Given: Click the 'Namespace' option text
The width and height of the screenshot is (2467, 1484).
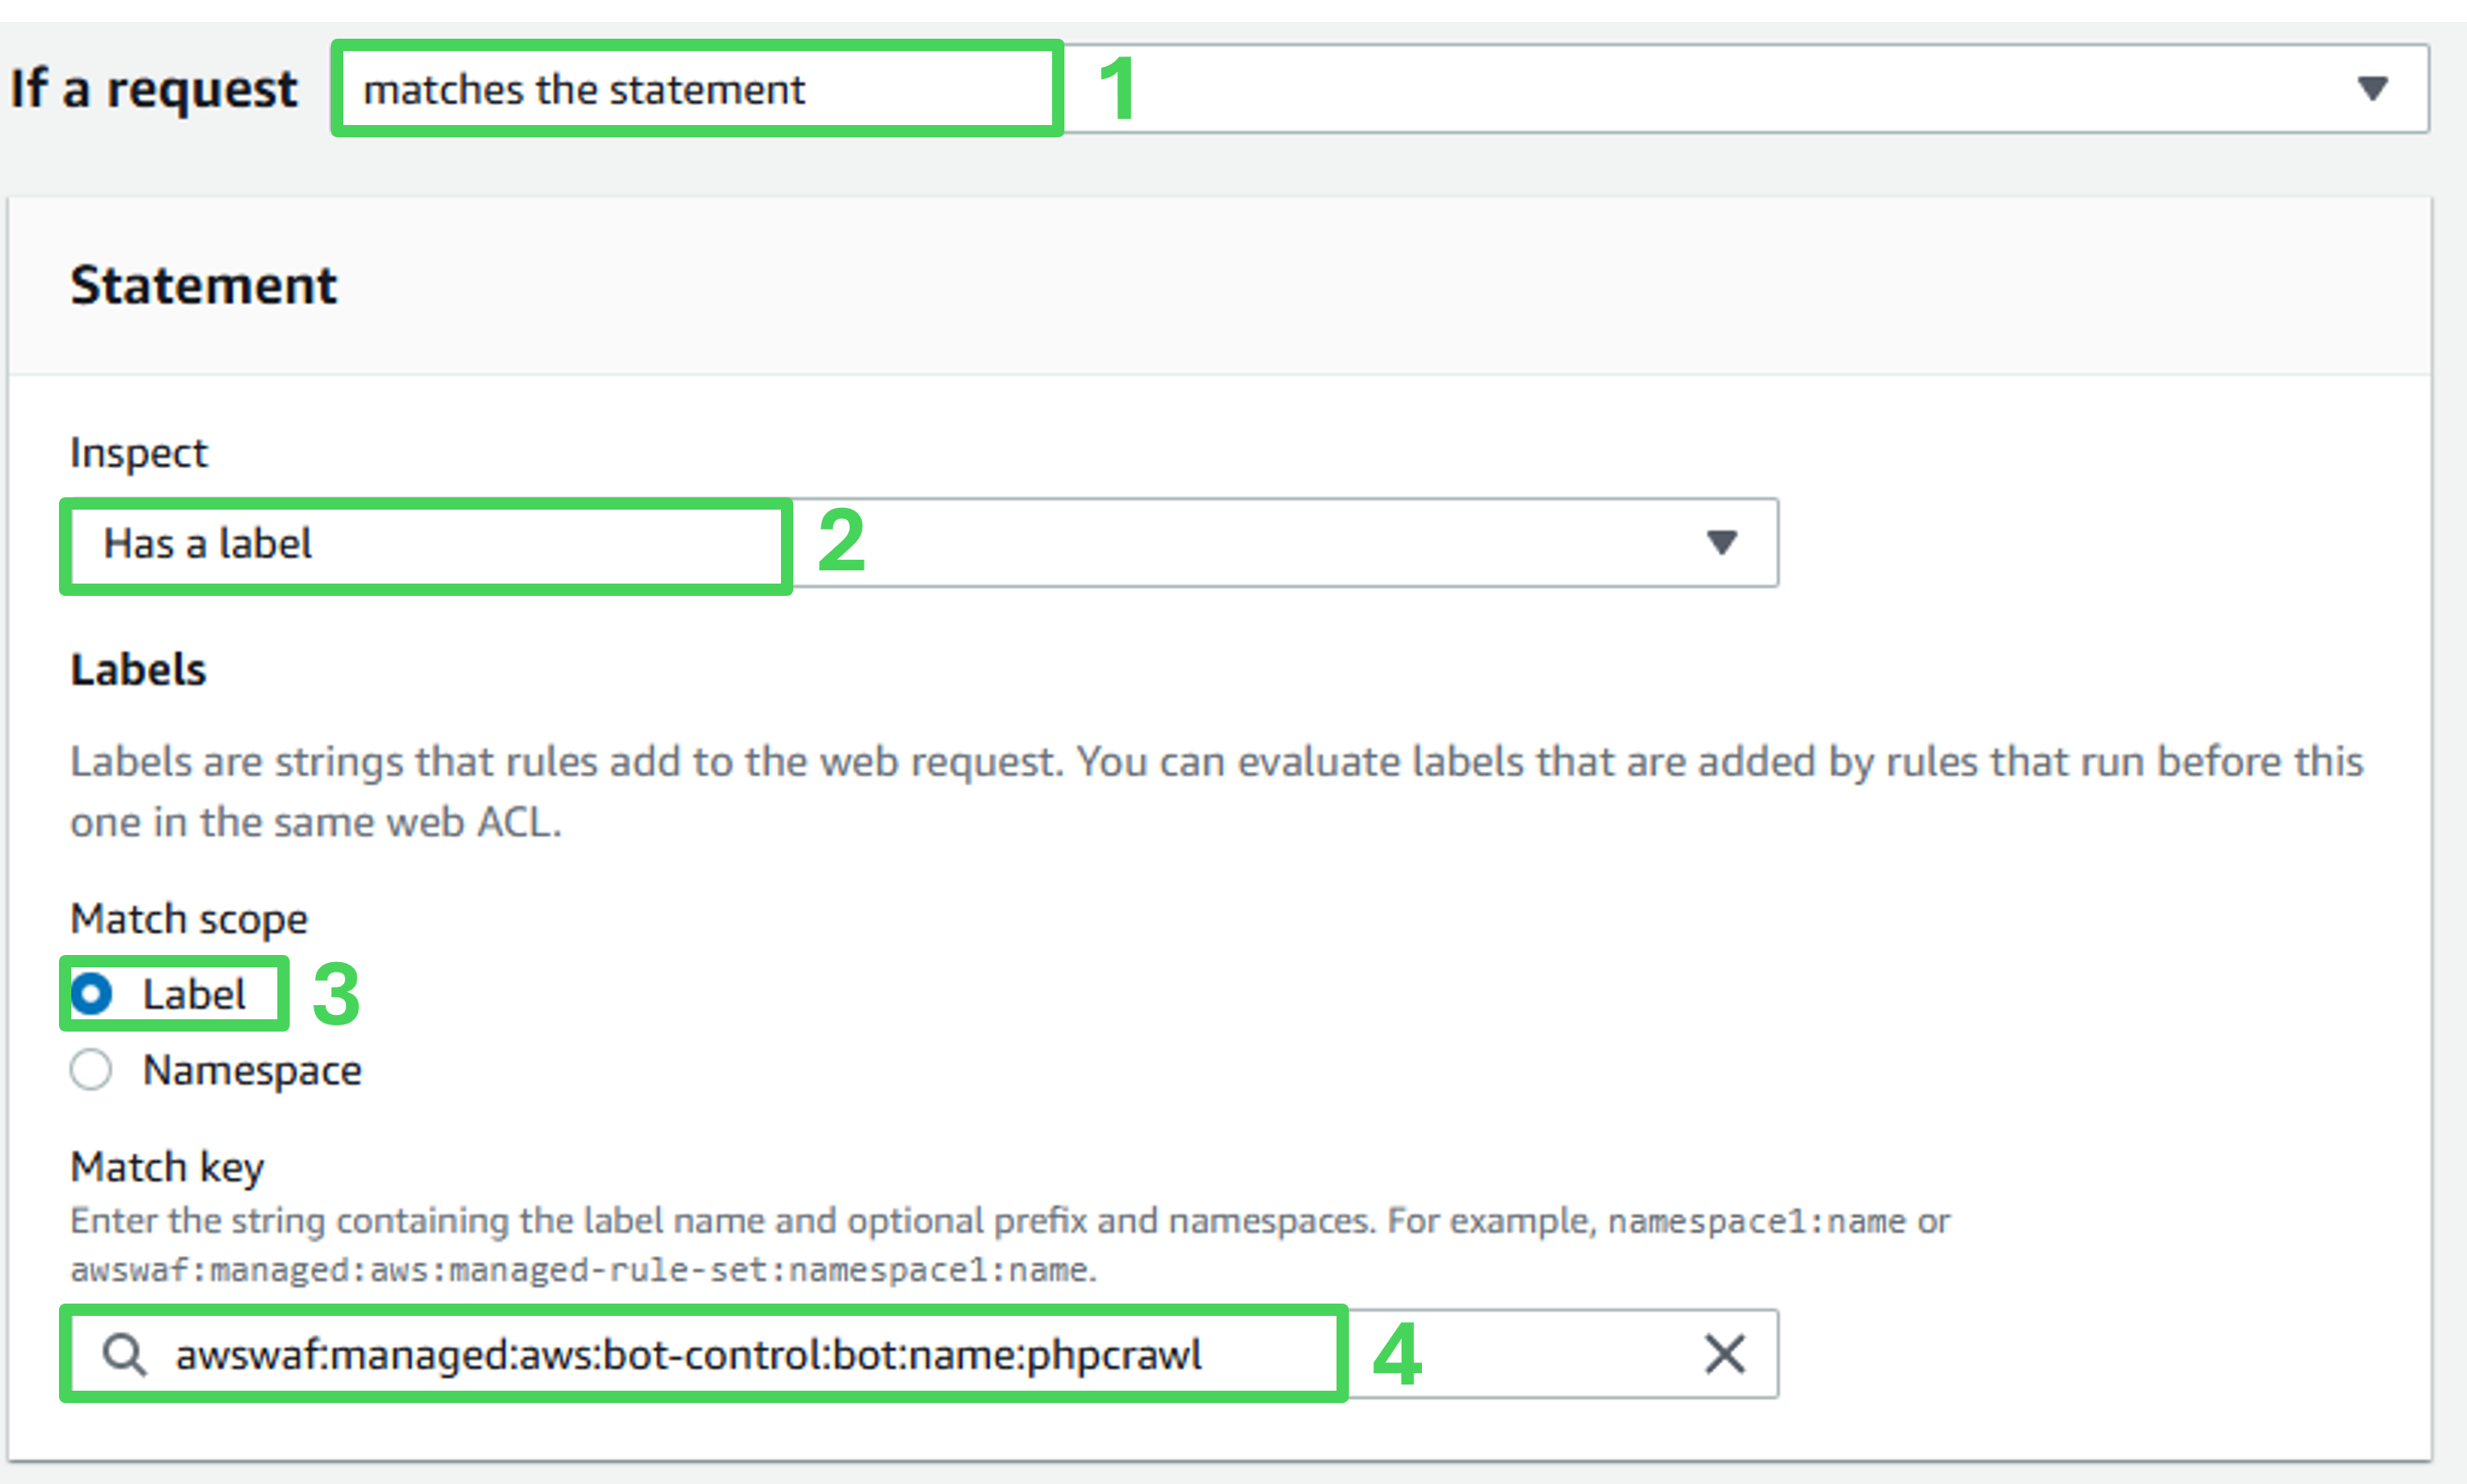Looking at the screenshot, I should [x=252, y=1070].
